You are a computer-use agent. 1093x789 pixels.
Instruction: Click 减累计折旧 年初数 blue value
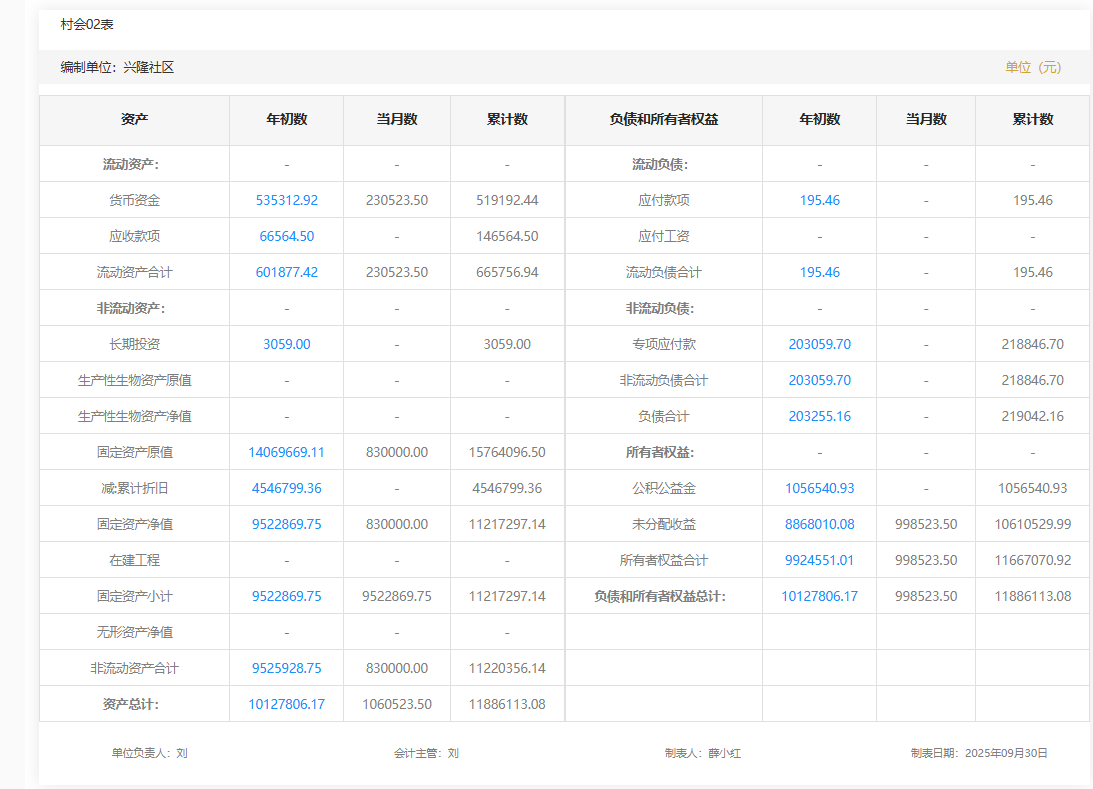(286, 488)
